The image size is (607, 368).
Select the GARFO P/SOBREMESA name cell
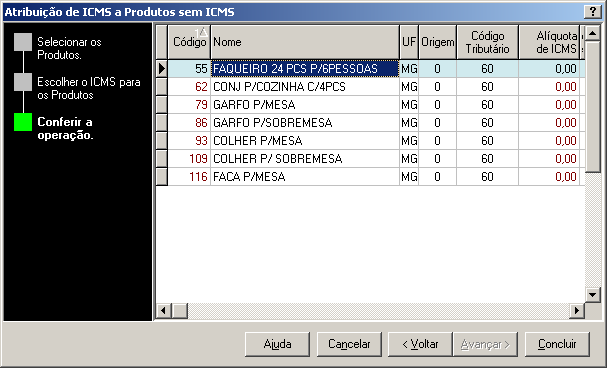[305, 123]
